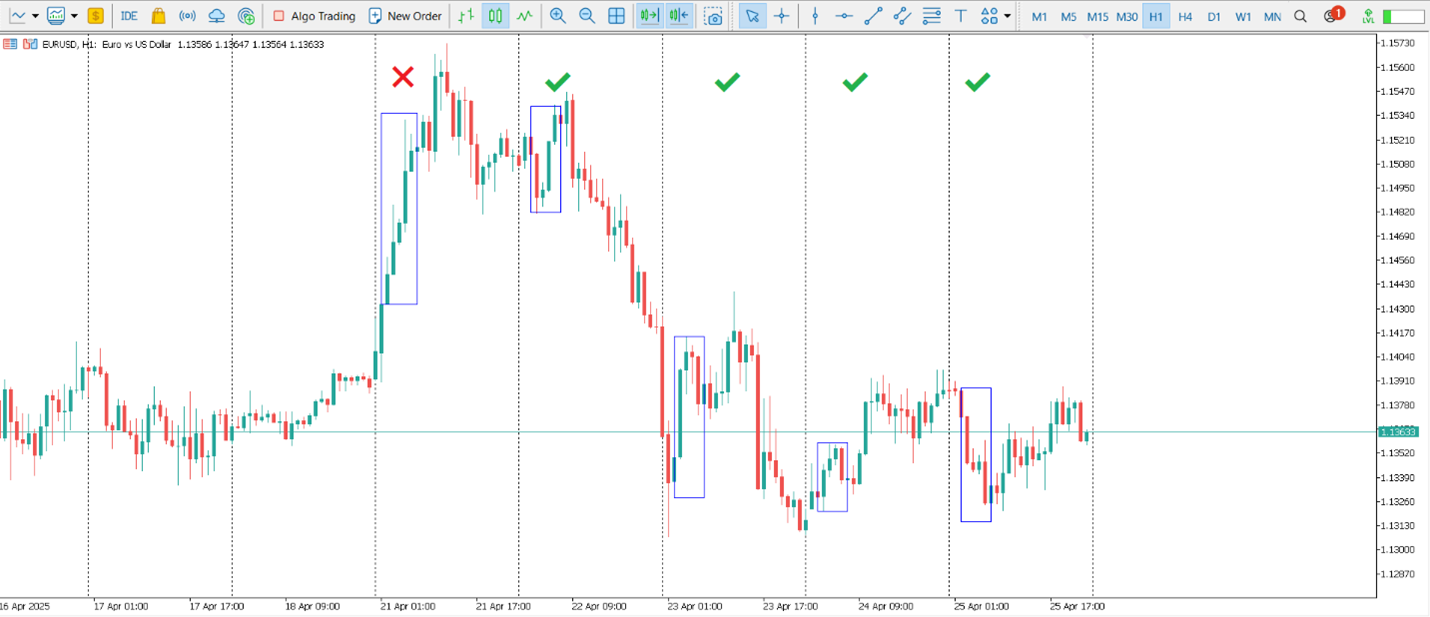Open the Signals broadcast icon
1430x617 pixels.
click(x=187, y=16)
